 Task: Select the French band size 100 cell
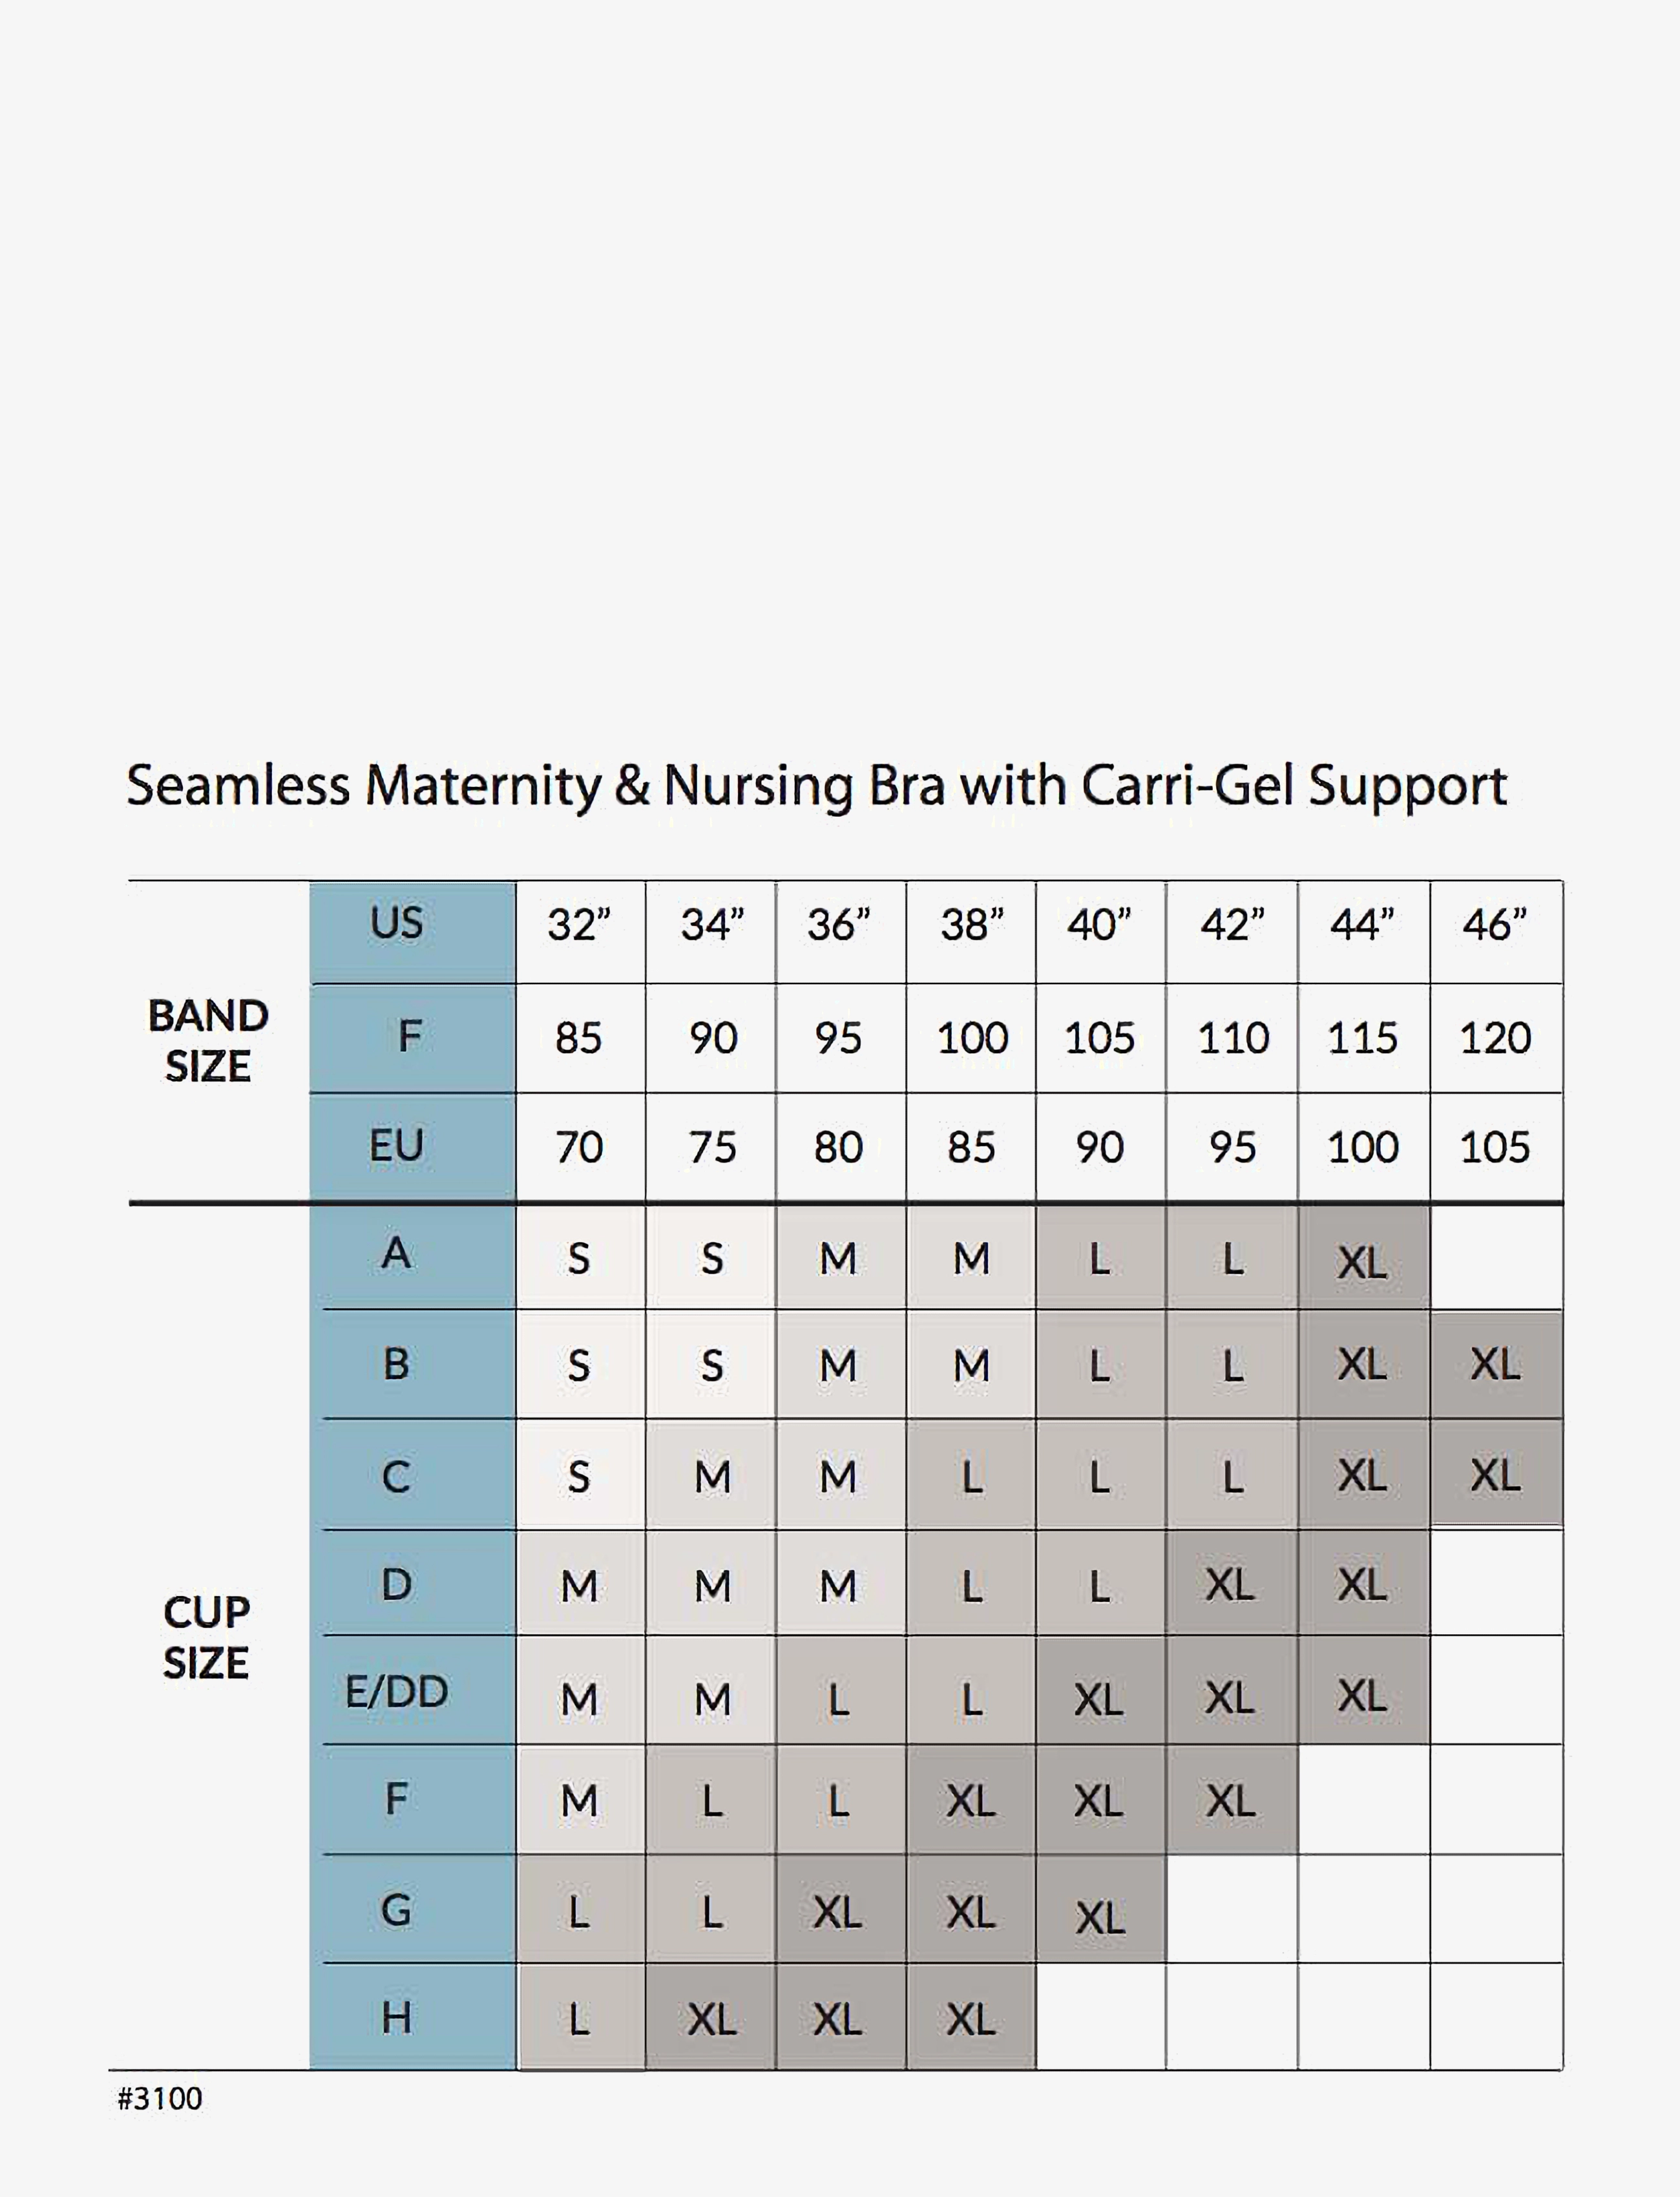(x=971, y=1038)
